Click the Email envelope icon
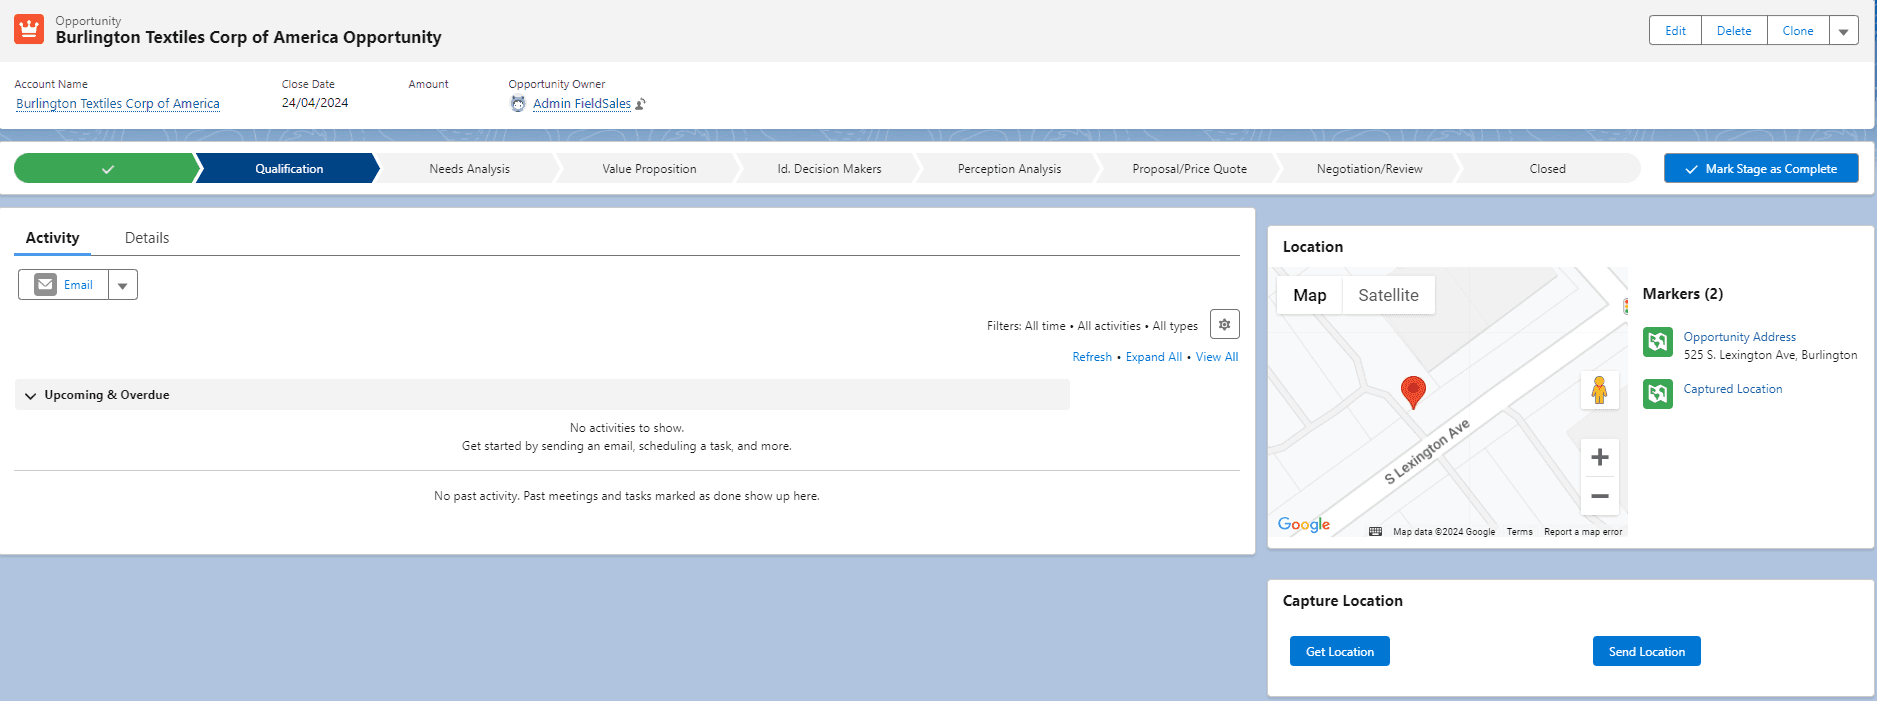This screenshot has height=701, width=1877. click(x=46, y=285)
